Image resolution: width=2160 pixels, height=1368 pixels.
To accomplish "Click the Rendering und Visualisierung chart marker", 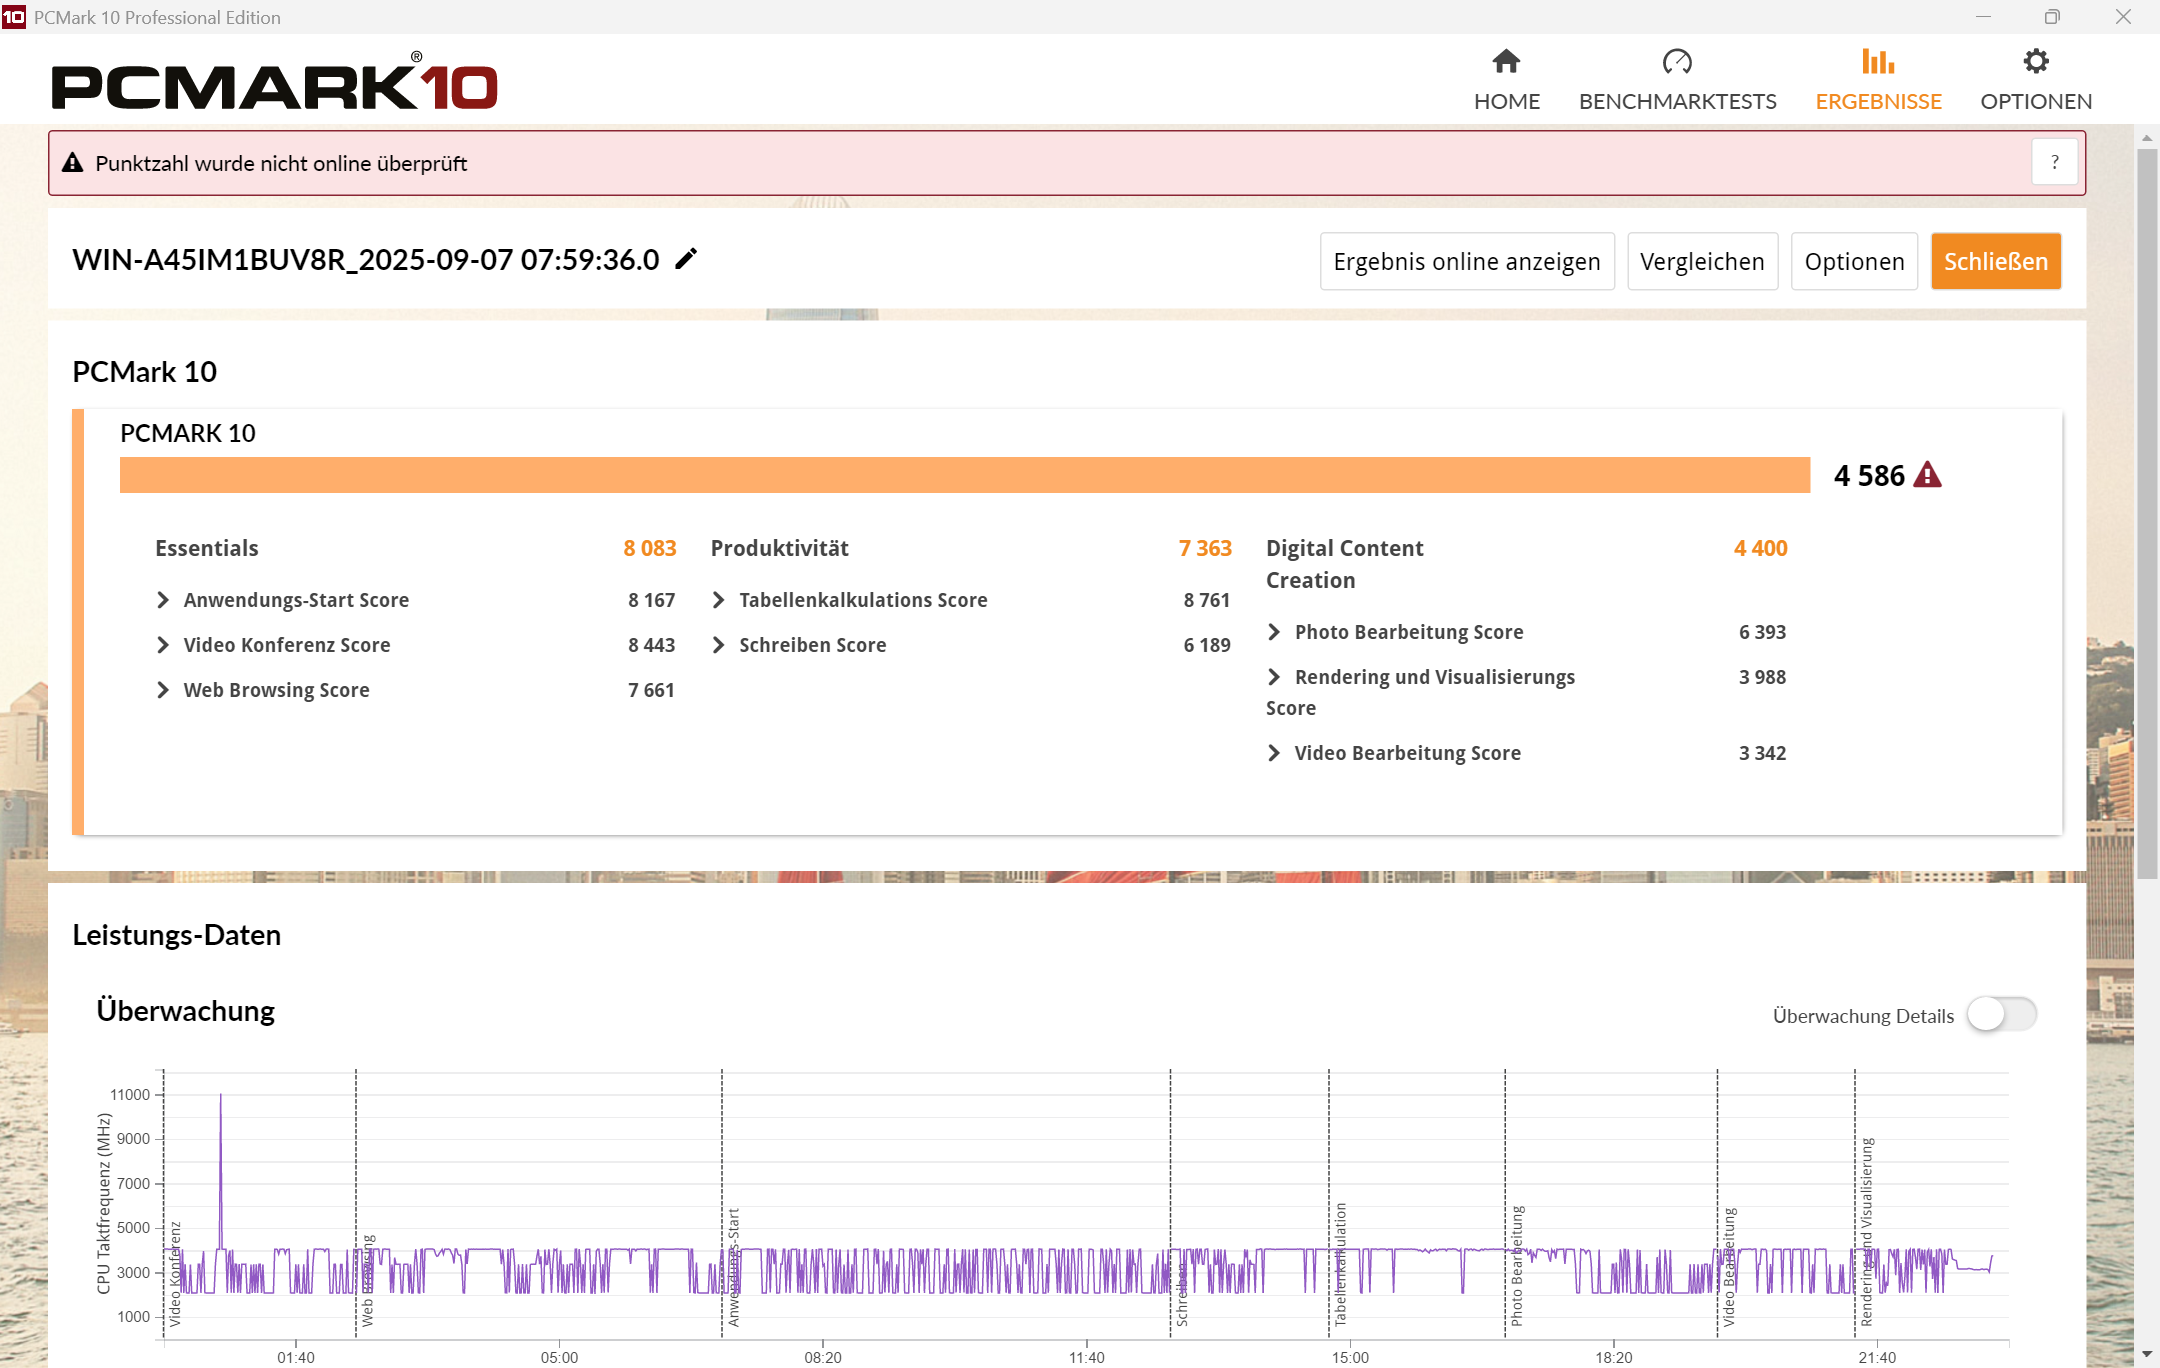I will (x=1866, y=1232).
